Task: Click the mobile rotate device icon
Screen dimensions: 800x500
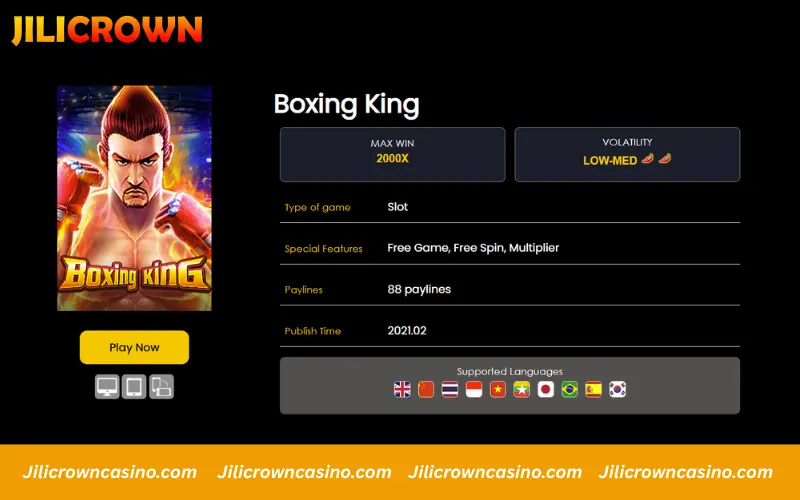Action: [162, 387]
